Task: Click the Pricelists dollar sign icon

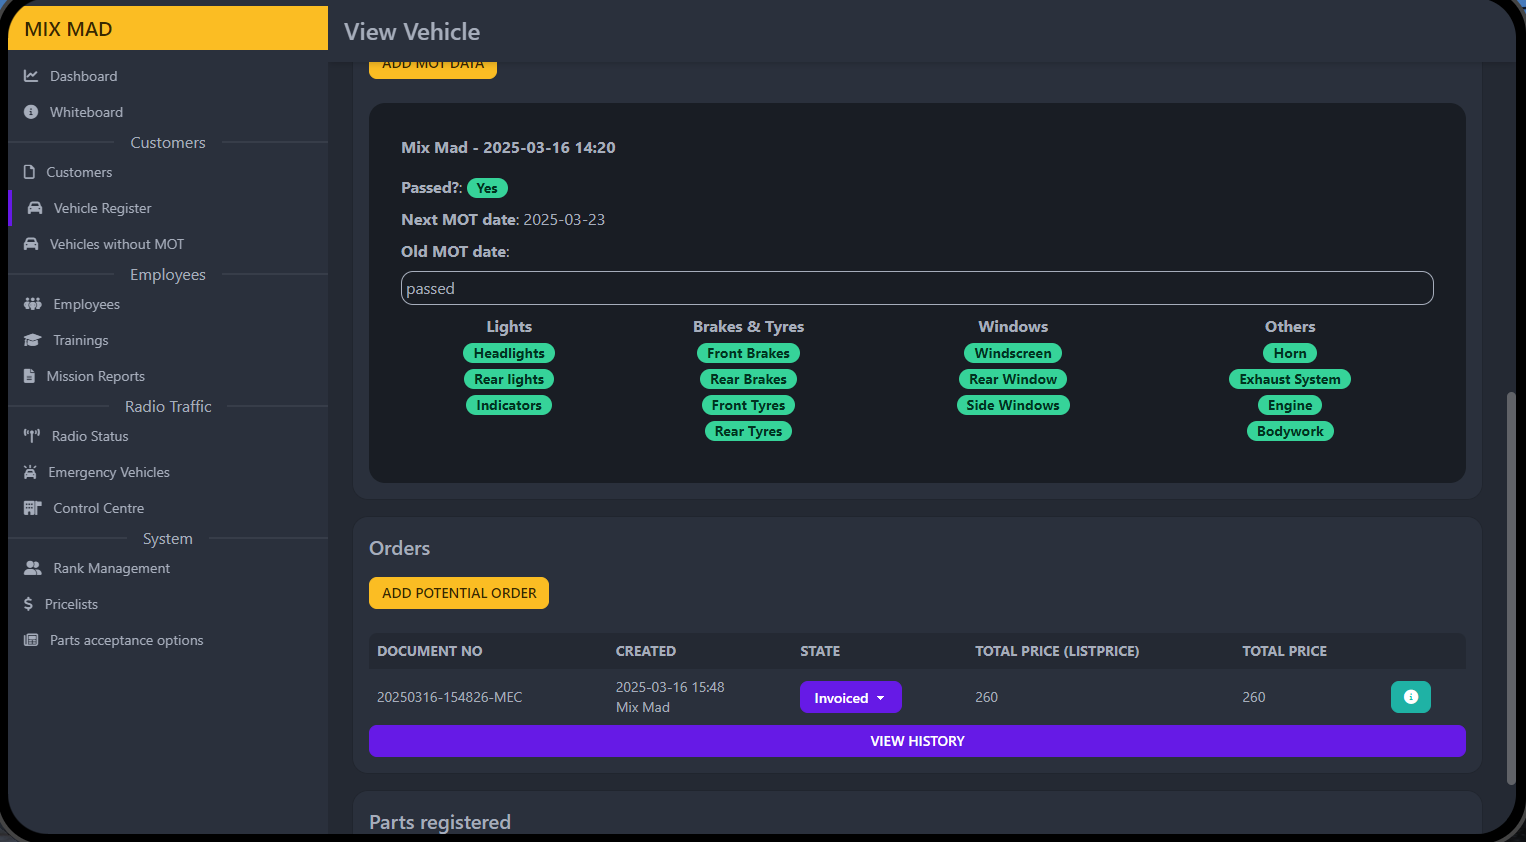Action: (x=29, y=604)
